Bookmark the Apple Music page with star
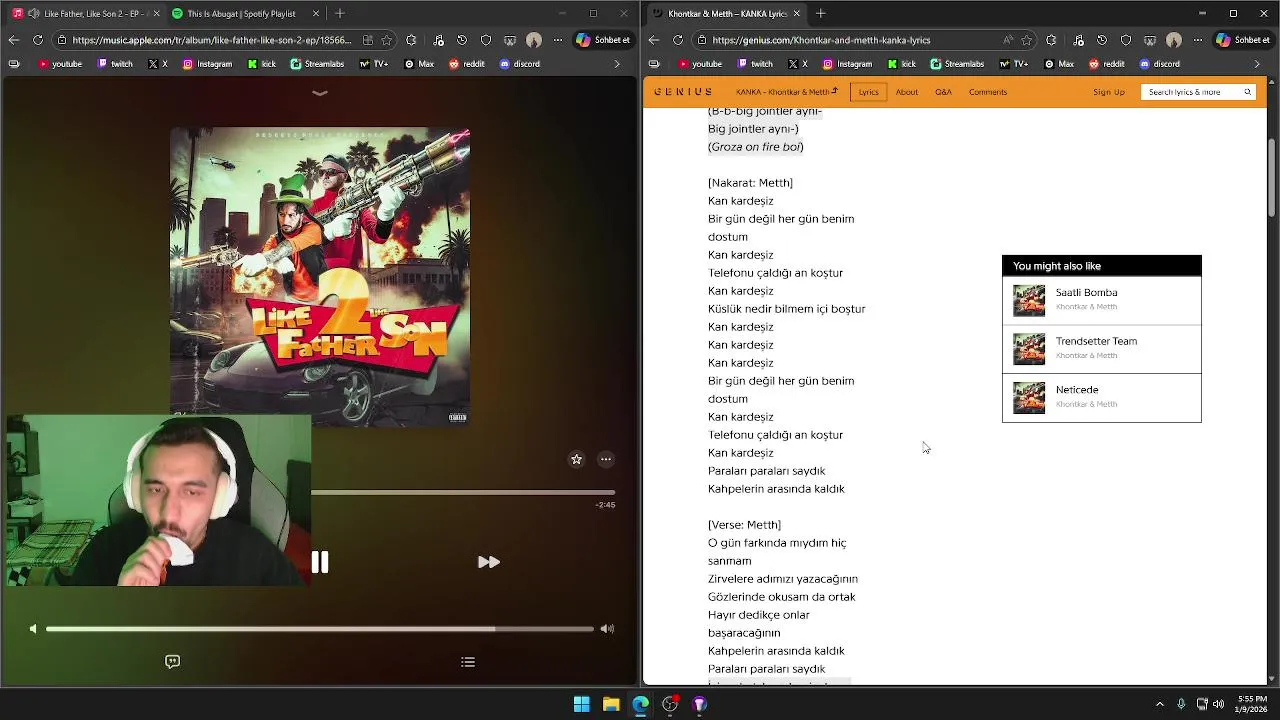 [x=386, y=40]
